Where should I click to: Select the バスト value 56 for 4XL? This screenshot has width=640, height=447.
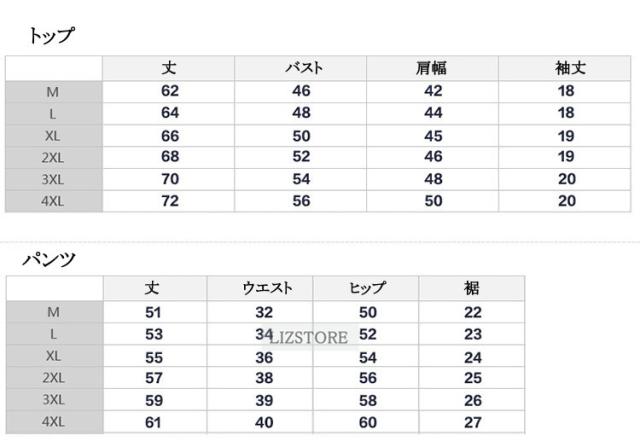tap(301, 201)
